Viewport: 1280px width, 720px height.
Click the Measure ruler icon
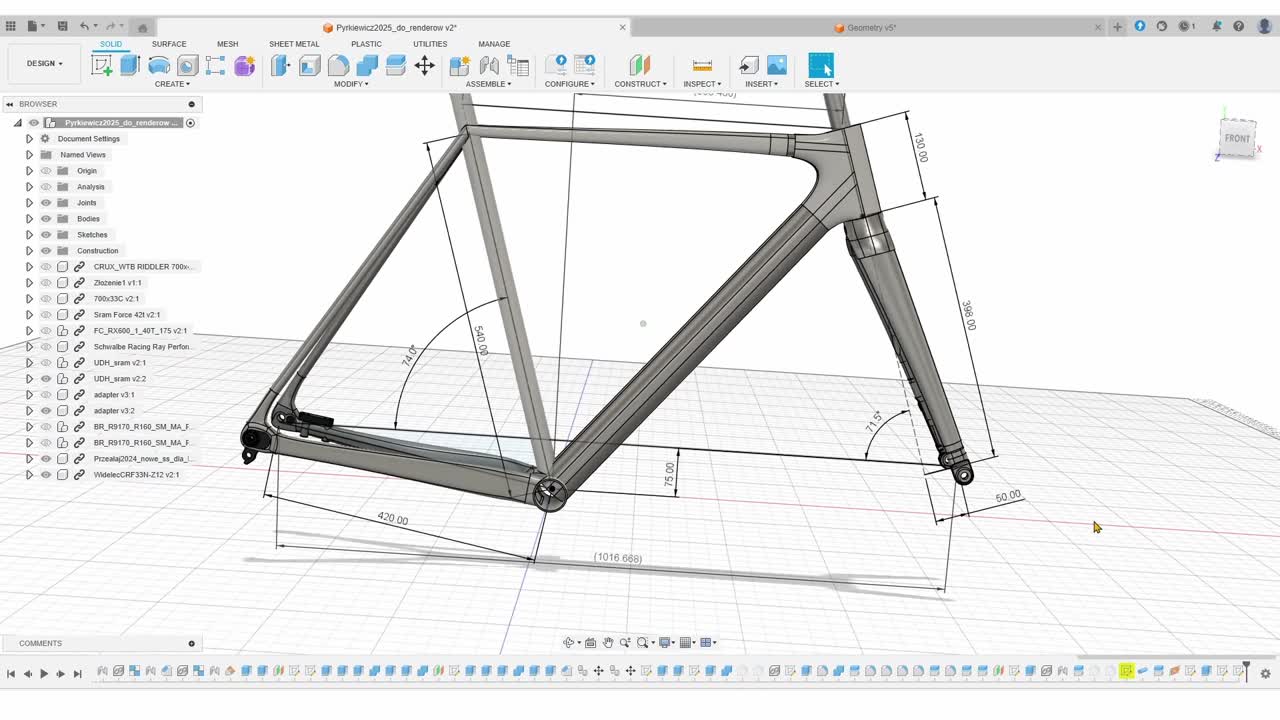[x=702, y=65]
